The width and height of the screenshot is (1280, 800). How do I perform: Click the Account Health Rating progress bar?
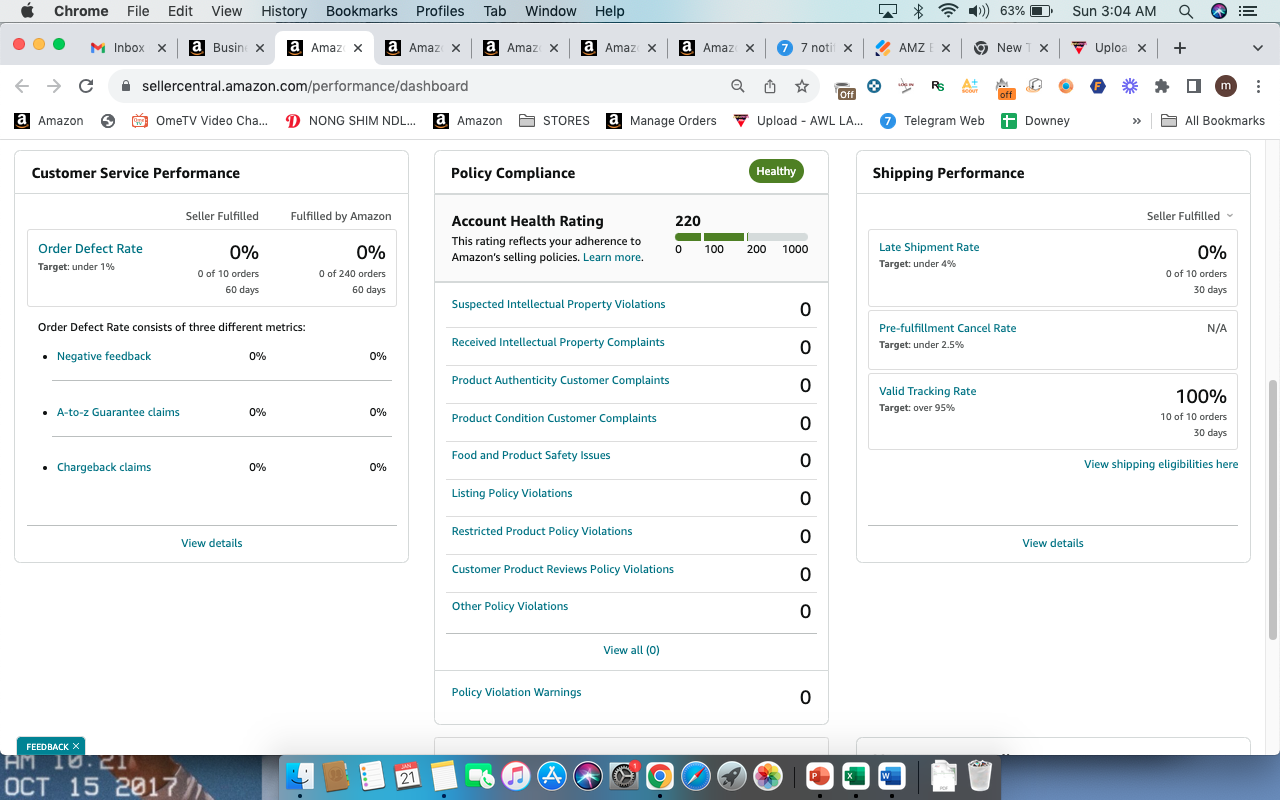[741, 237]
